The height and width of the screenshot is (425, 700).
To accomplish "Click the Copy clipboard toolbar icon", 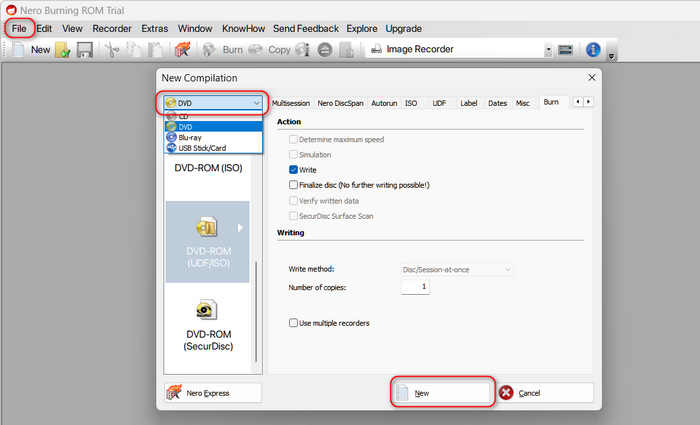I will point(133,50).
